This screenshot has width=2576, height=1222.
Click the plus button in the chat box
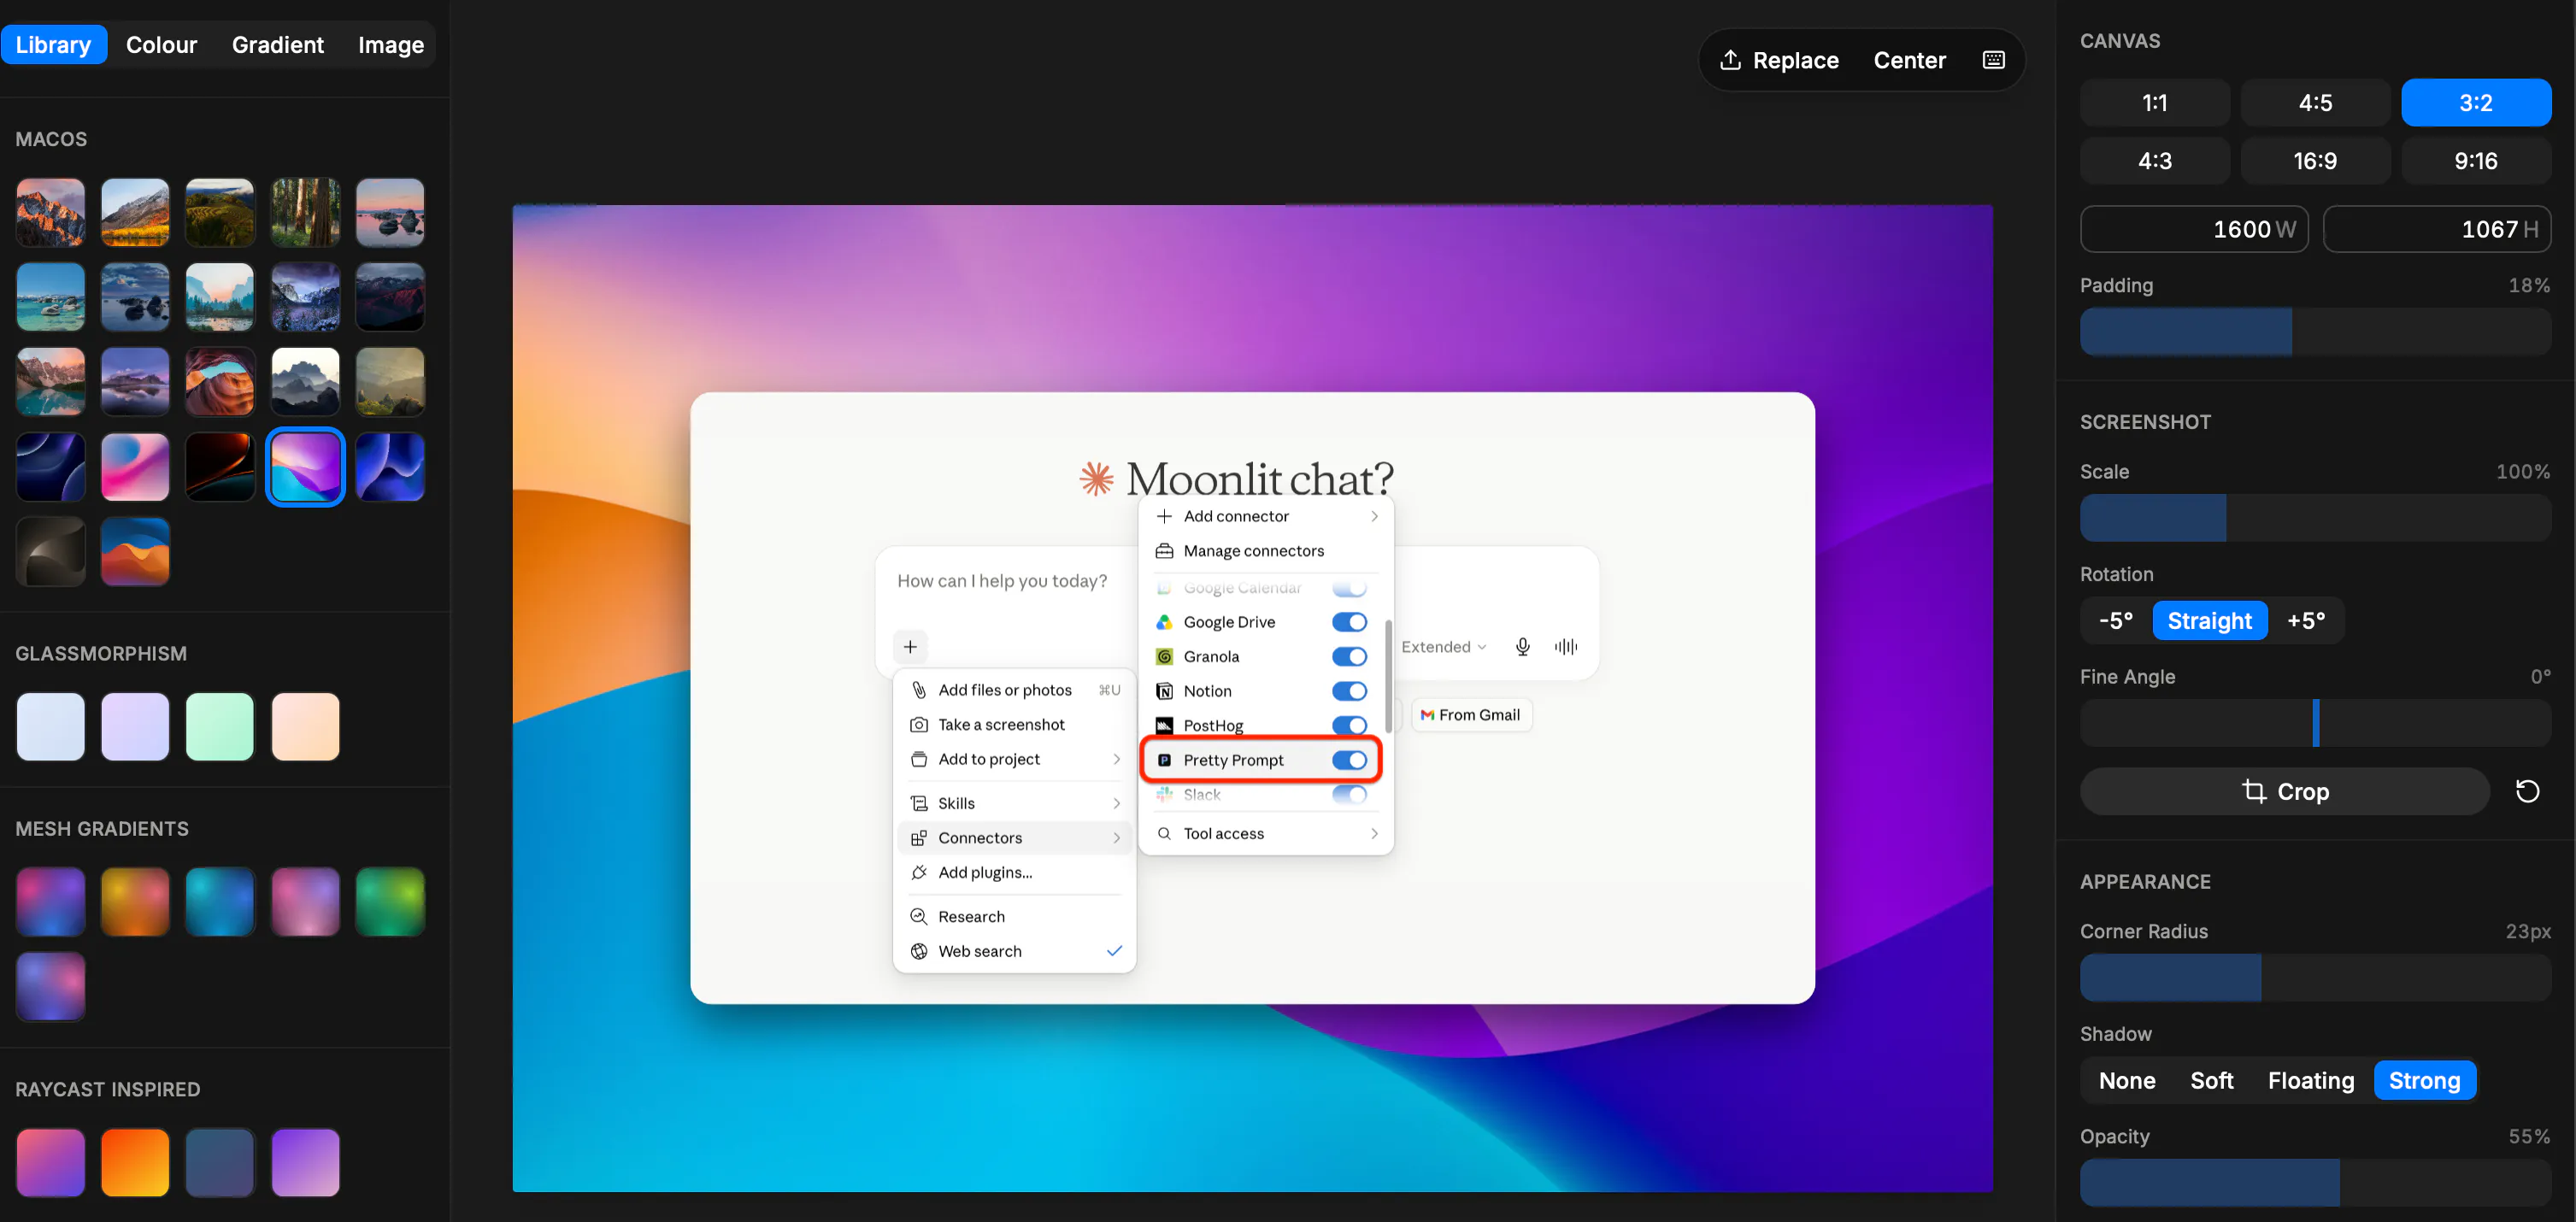(x=910, y=646)
